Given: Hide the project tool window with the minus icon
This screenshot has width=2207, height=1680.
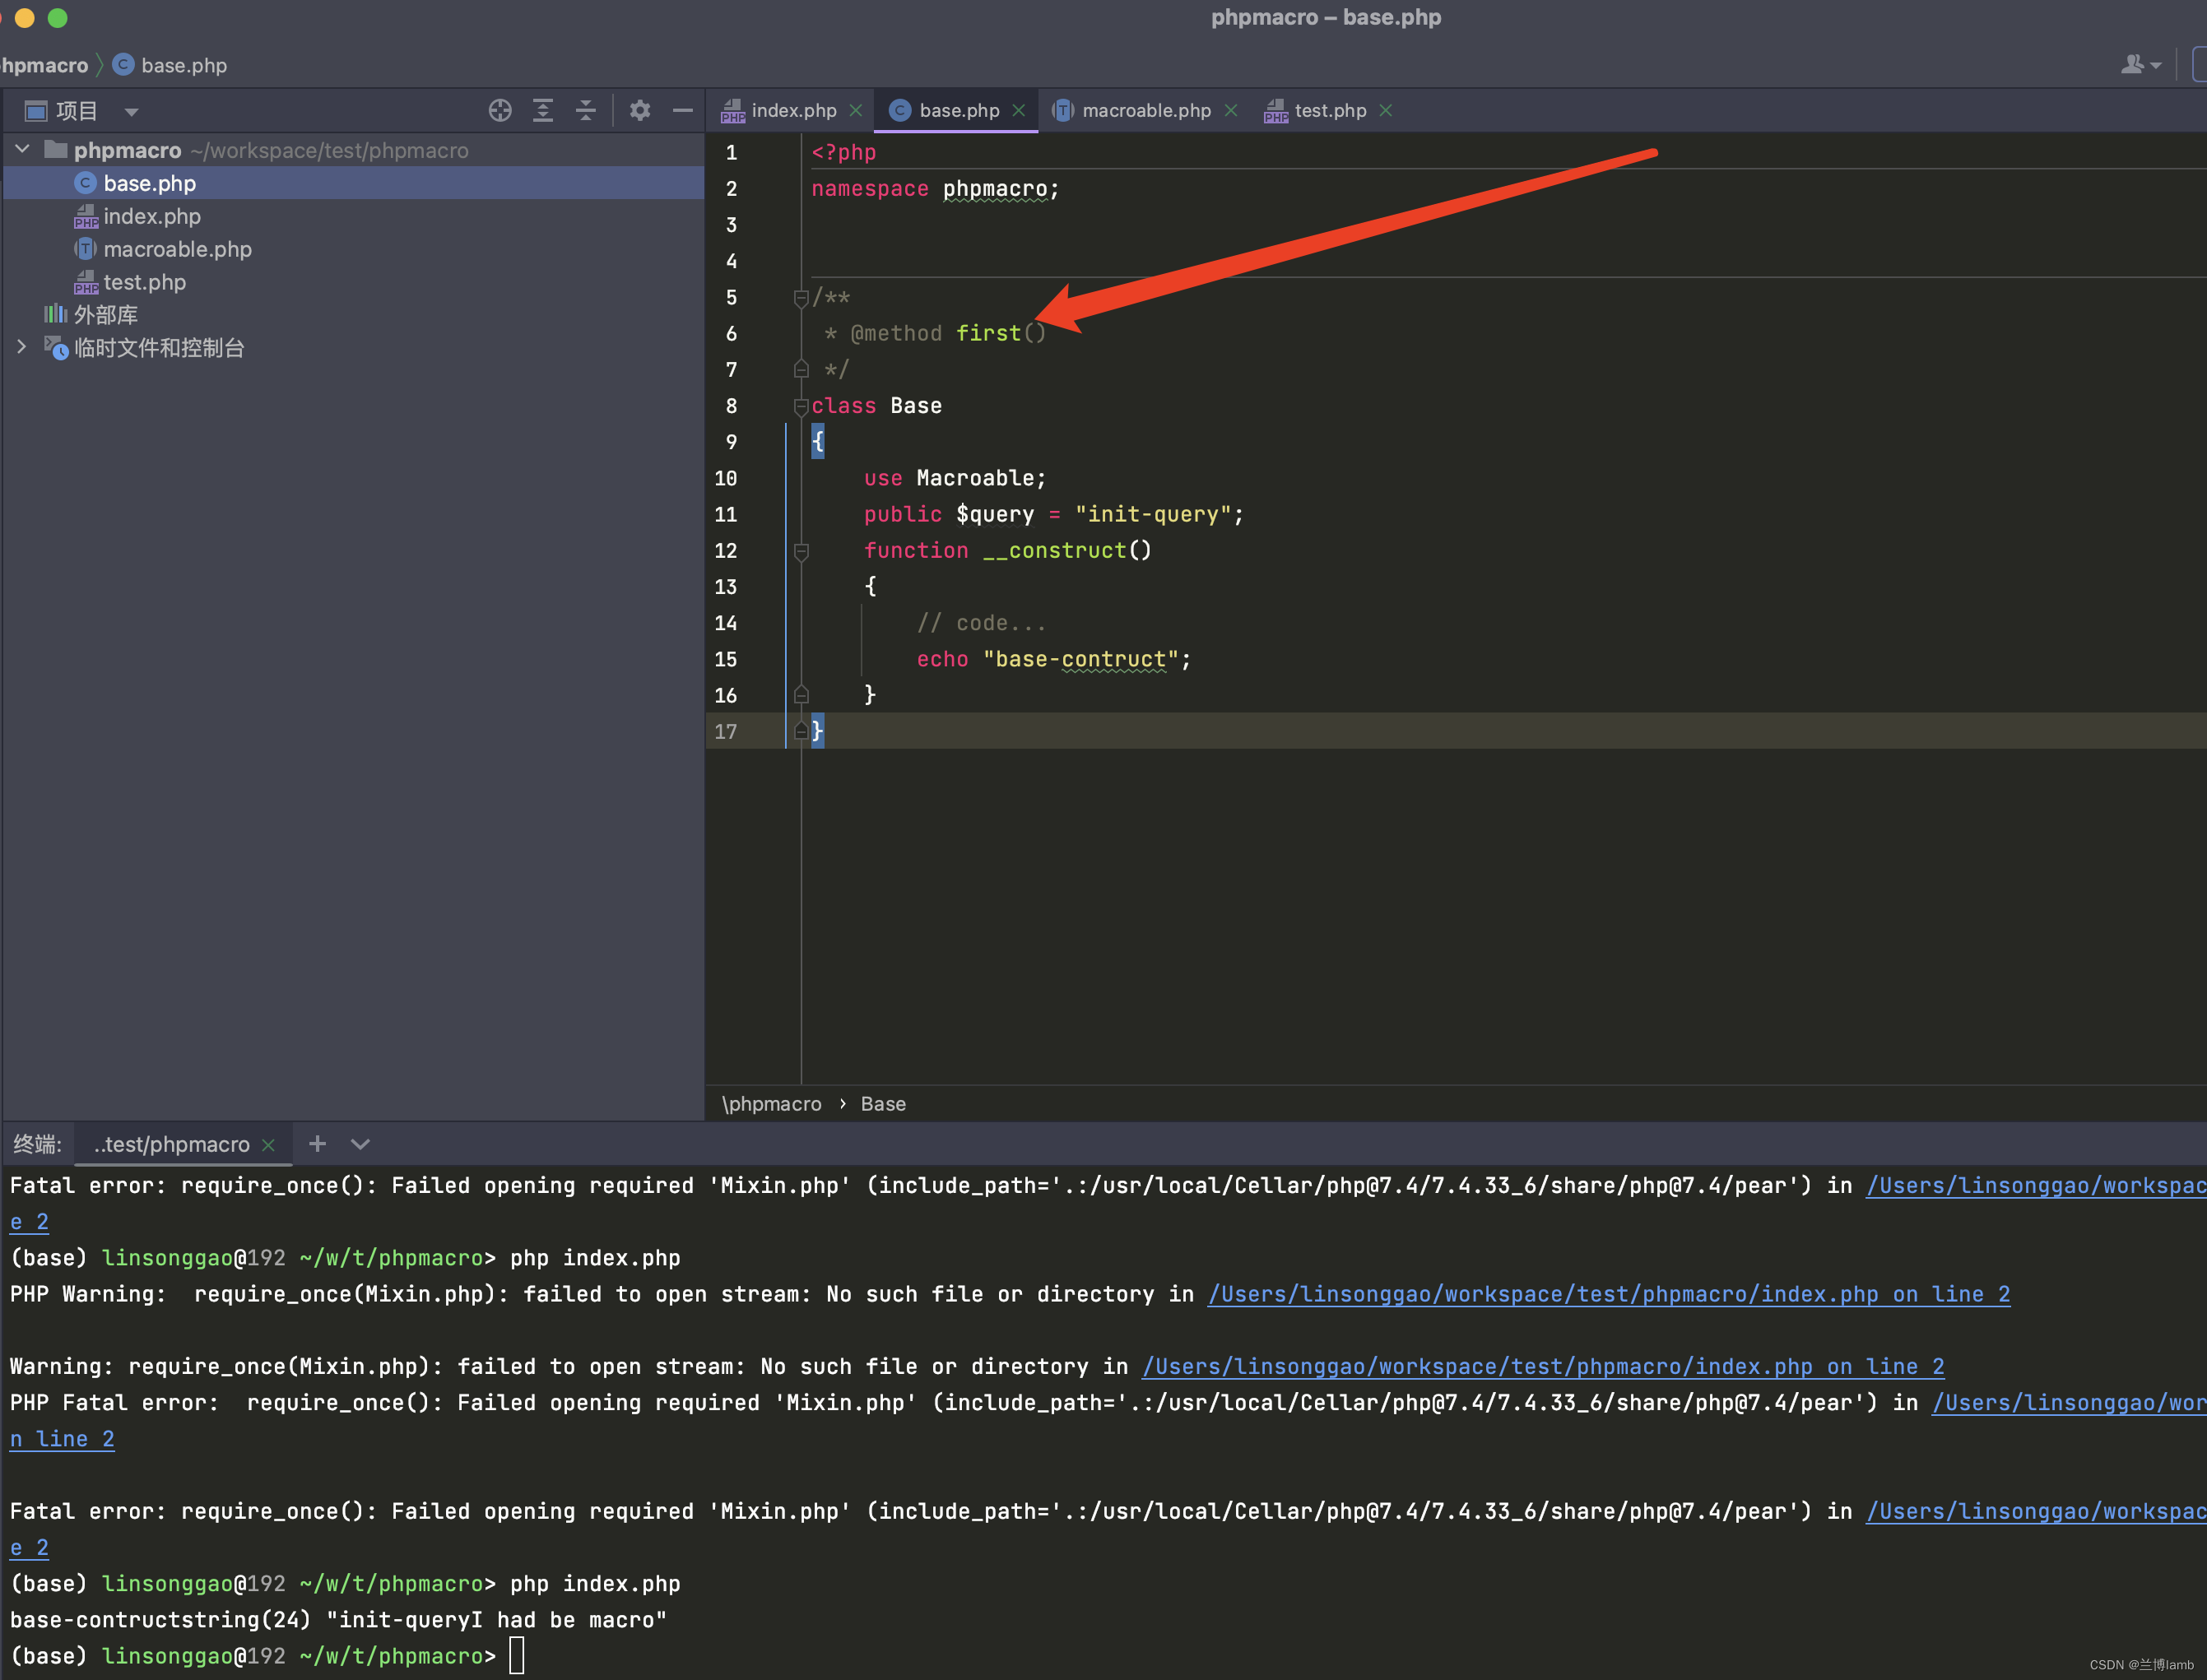Looking at the screenshot, I should click(682, 110).
